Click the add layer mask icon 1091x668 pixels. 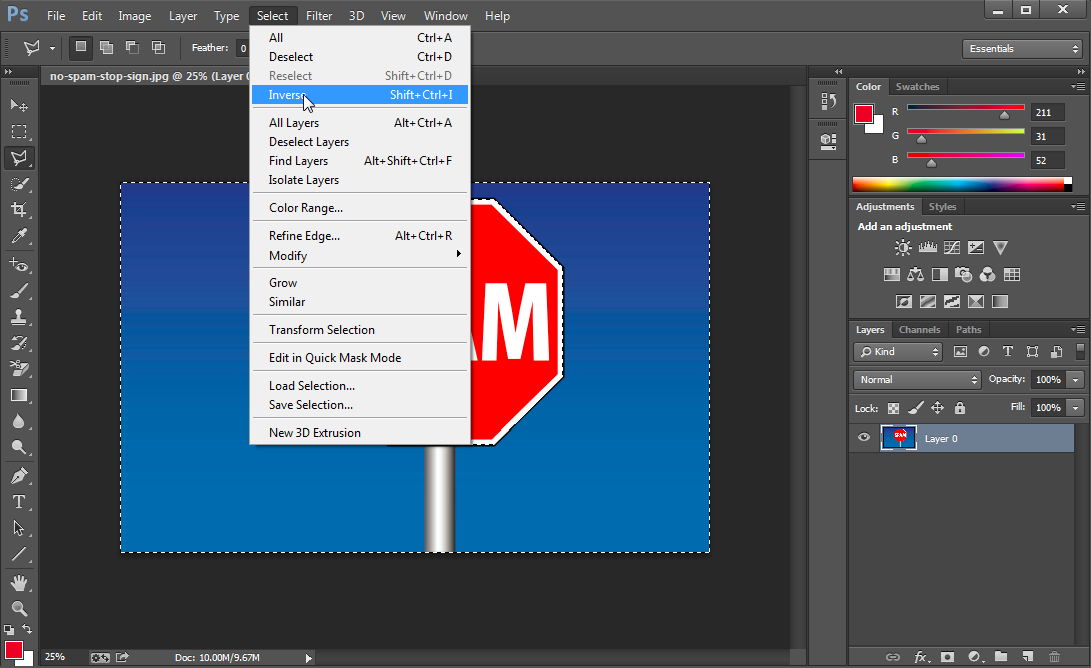(946, 657)
